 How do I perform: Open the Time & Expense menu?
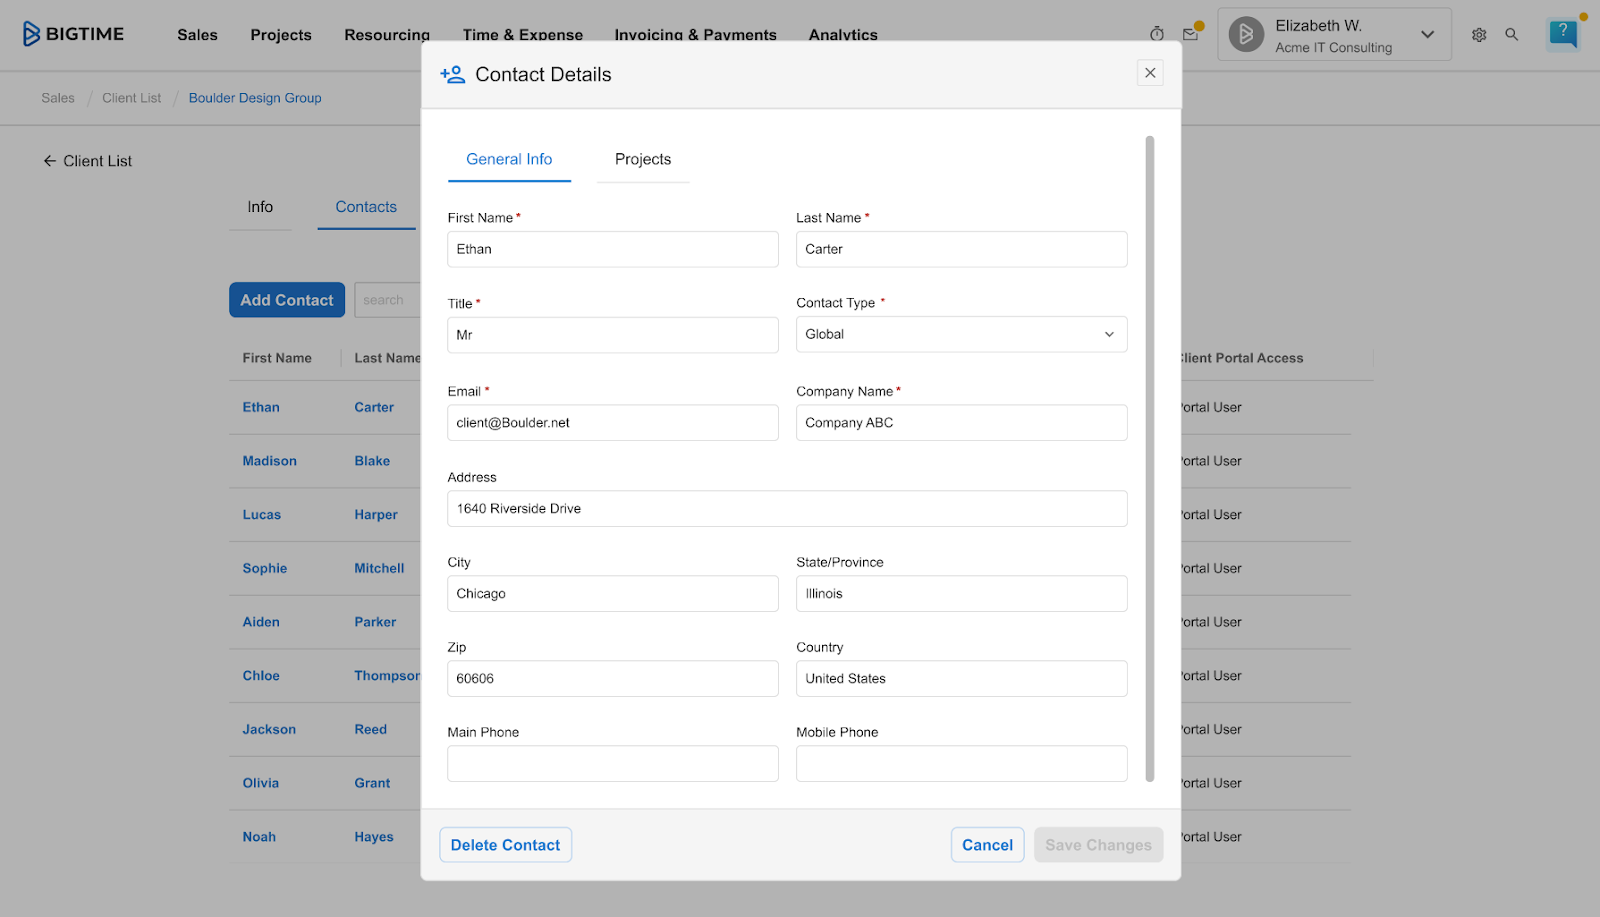[522, 34]
